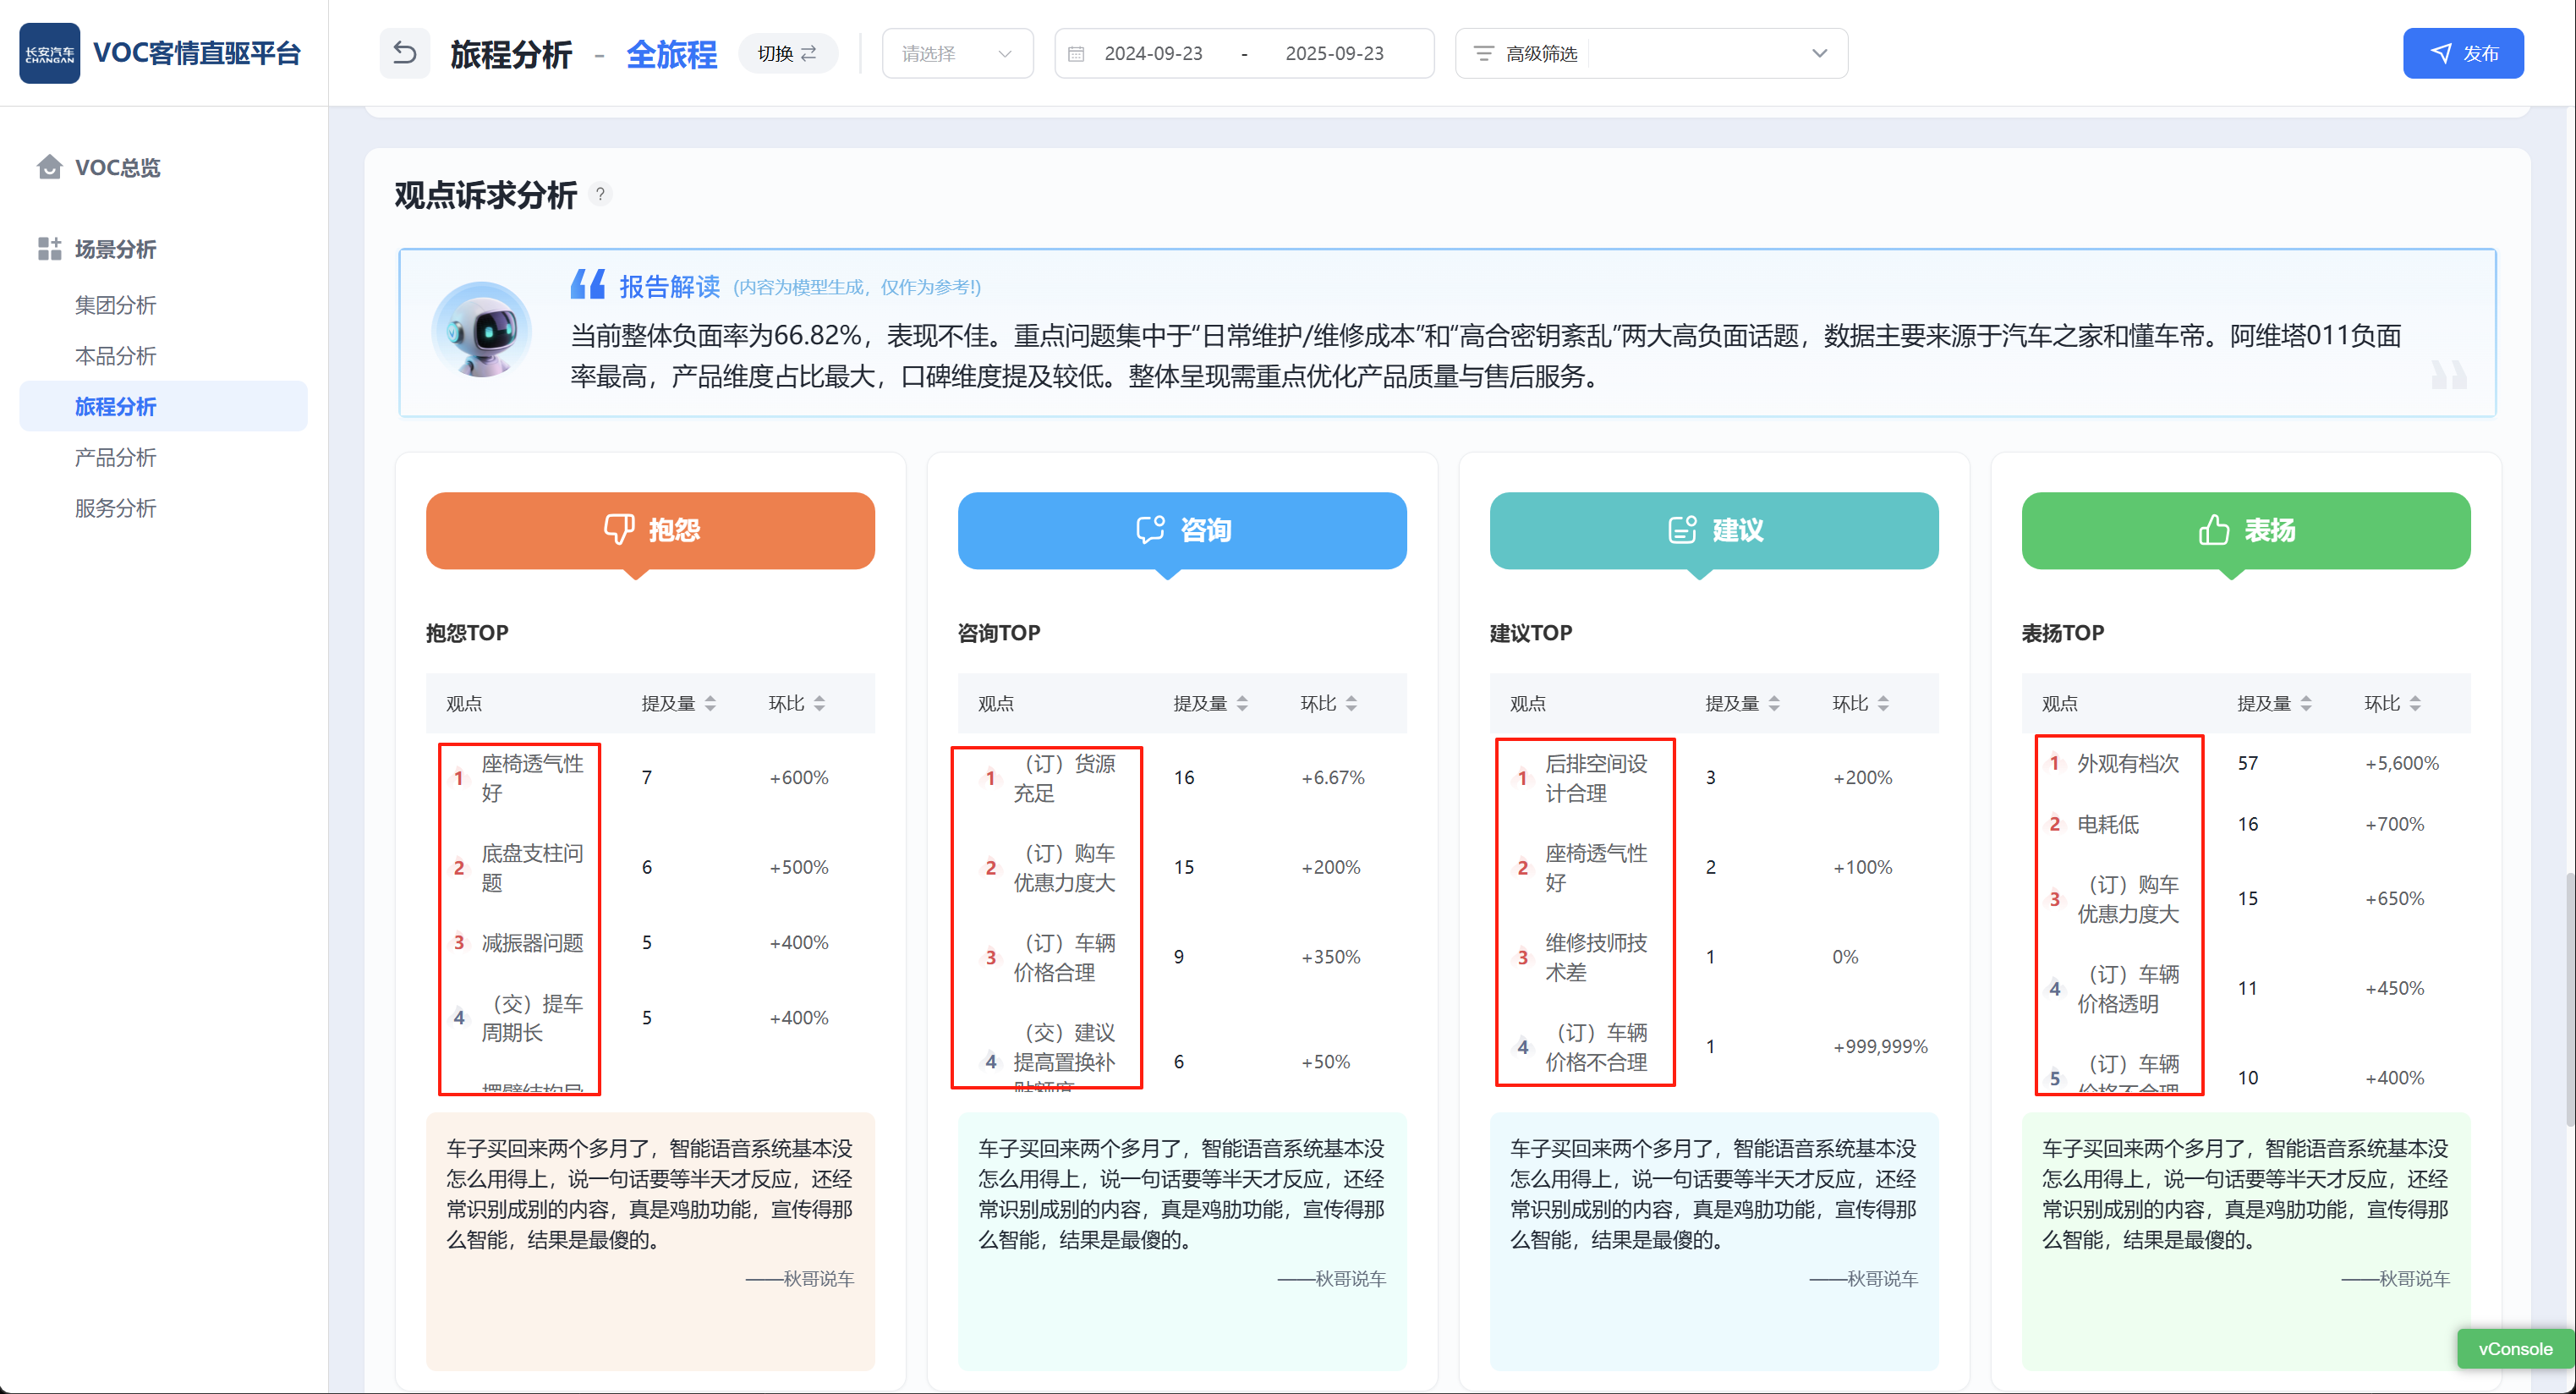Open 产品分析 in sidebar
This screenshot has height=1394, width=2576.
pos(115,457)
